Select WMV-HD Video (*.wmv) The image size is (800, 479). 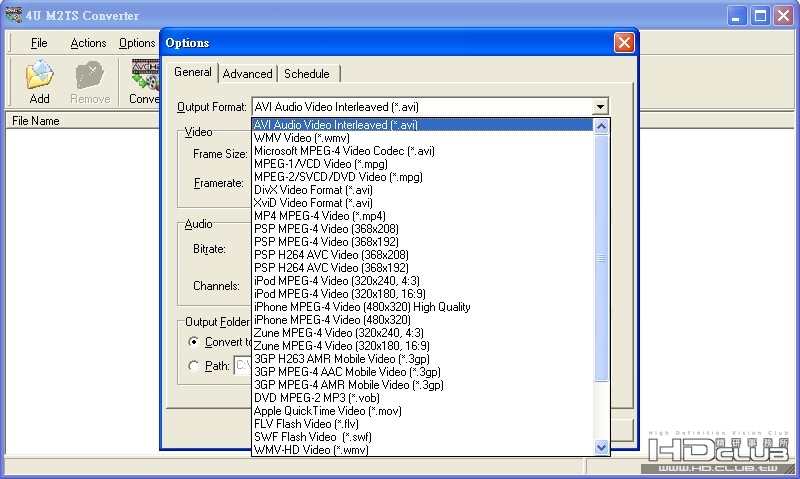(422, 449)
